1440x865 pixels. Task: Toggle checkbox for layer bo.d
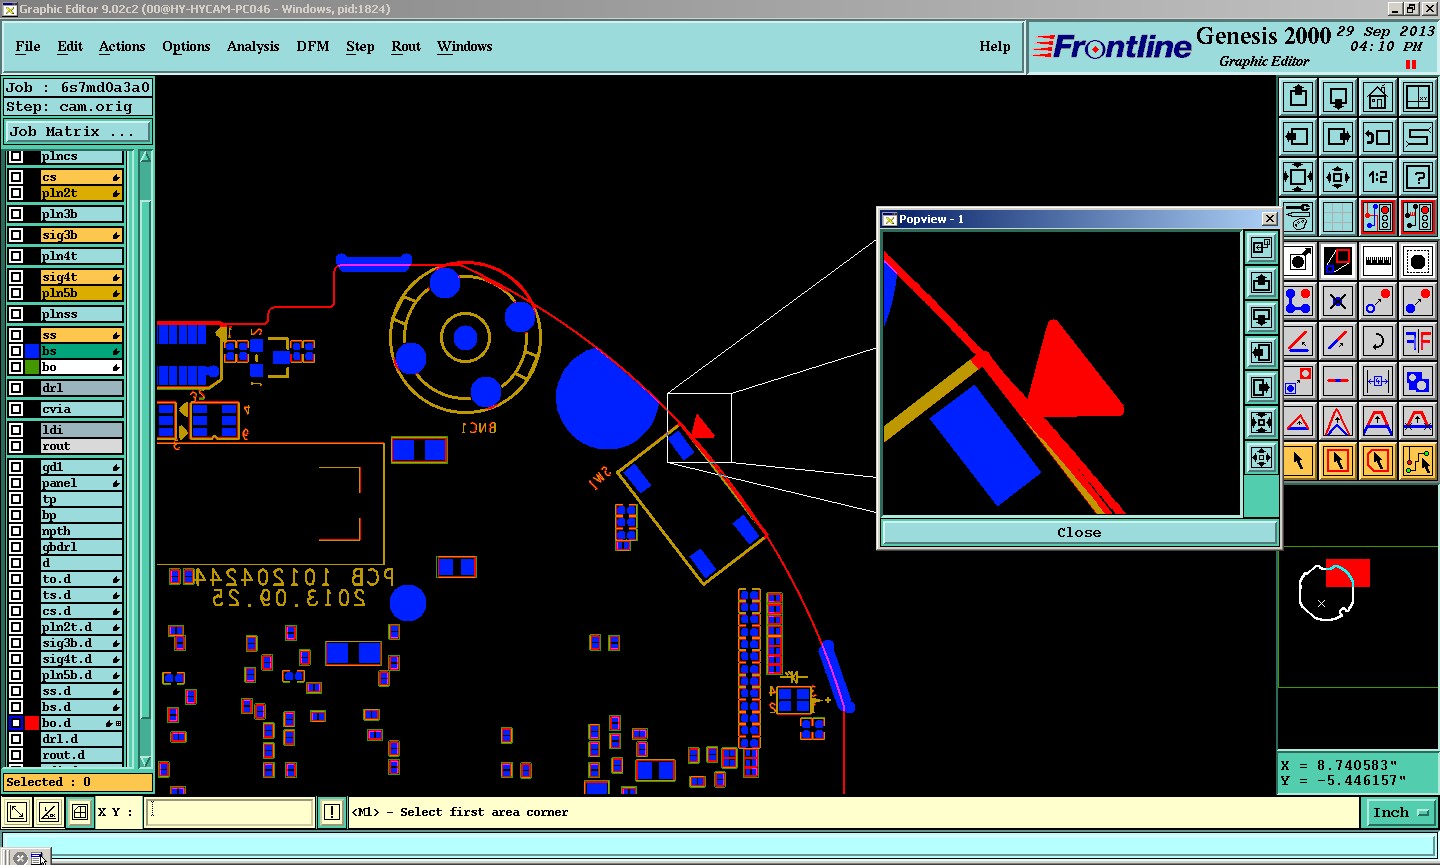pyautogui.click(x=16, y=723)
